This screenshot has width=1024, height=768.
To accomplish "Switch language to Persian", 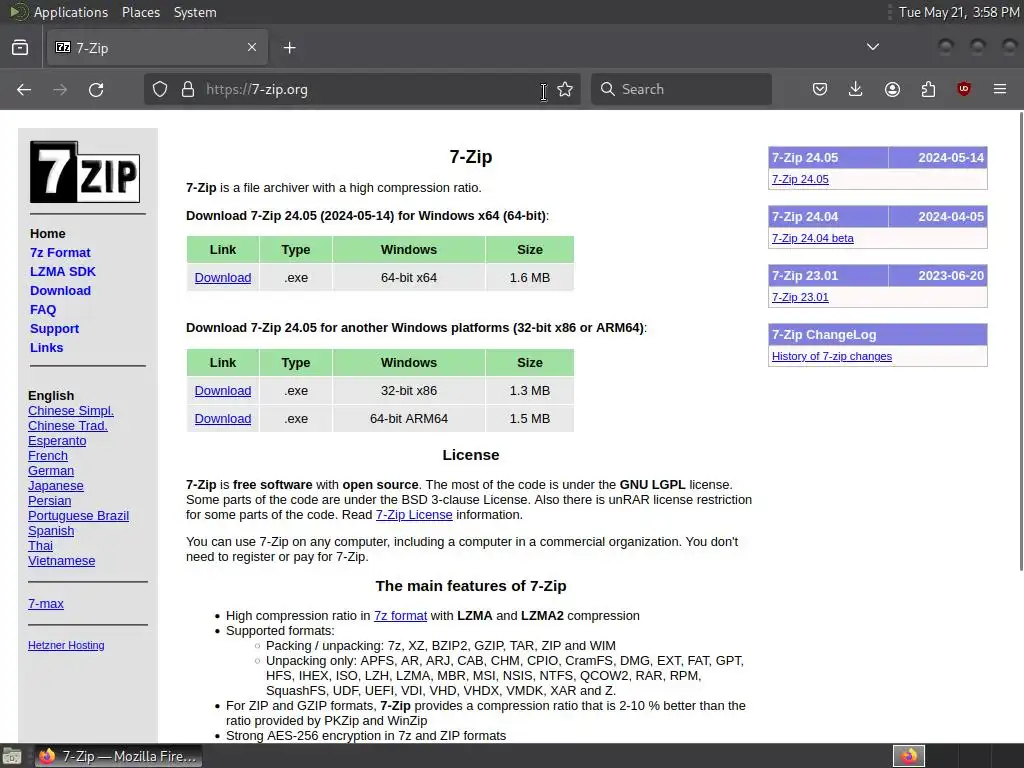I will tap(50, 501).
